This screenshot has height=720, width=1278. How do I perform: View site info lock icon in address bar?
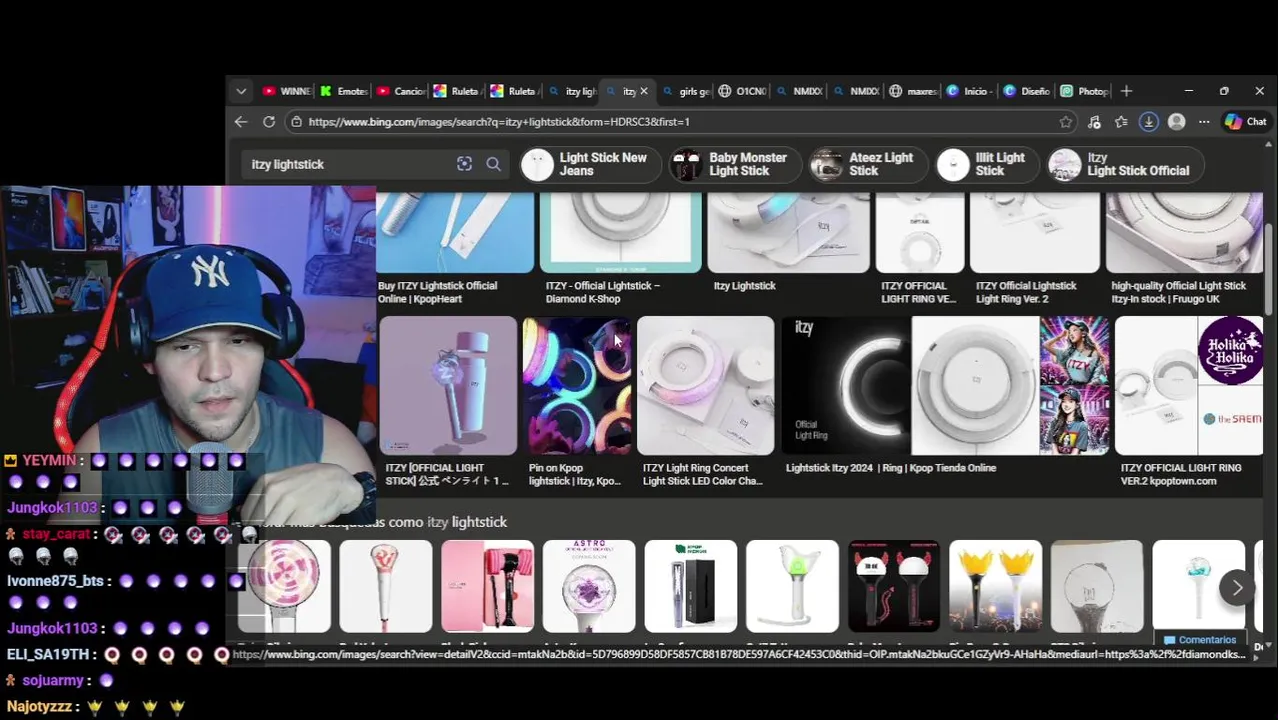295,122
